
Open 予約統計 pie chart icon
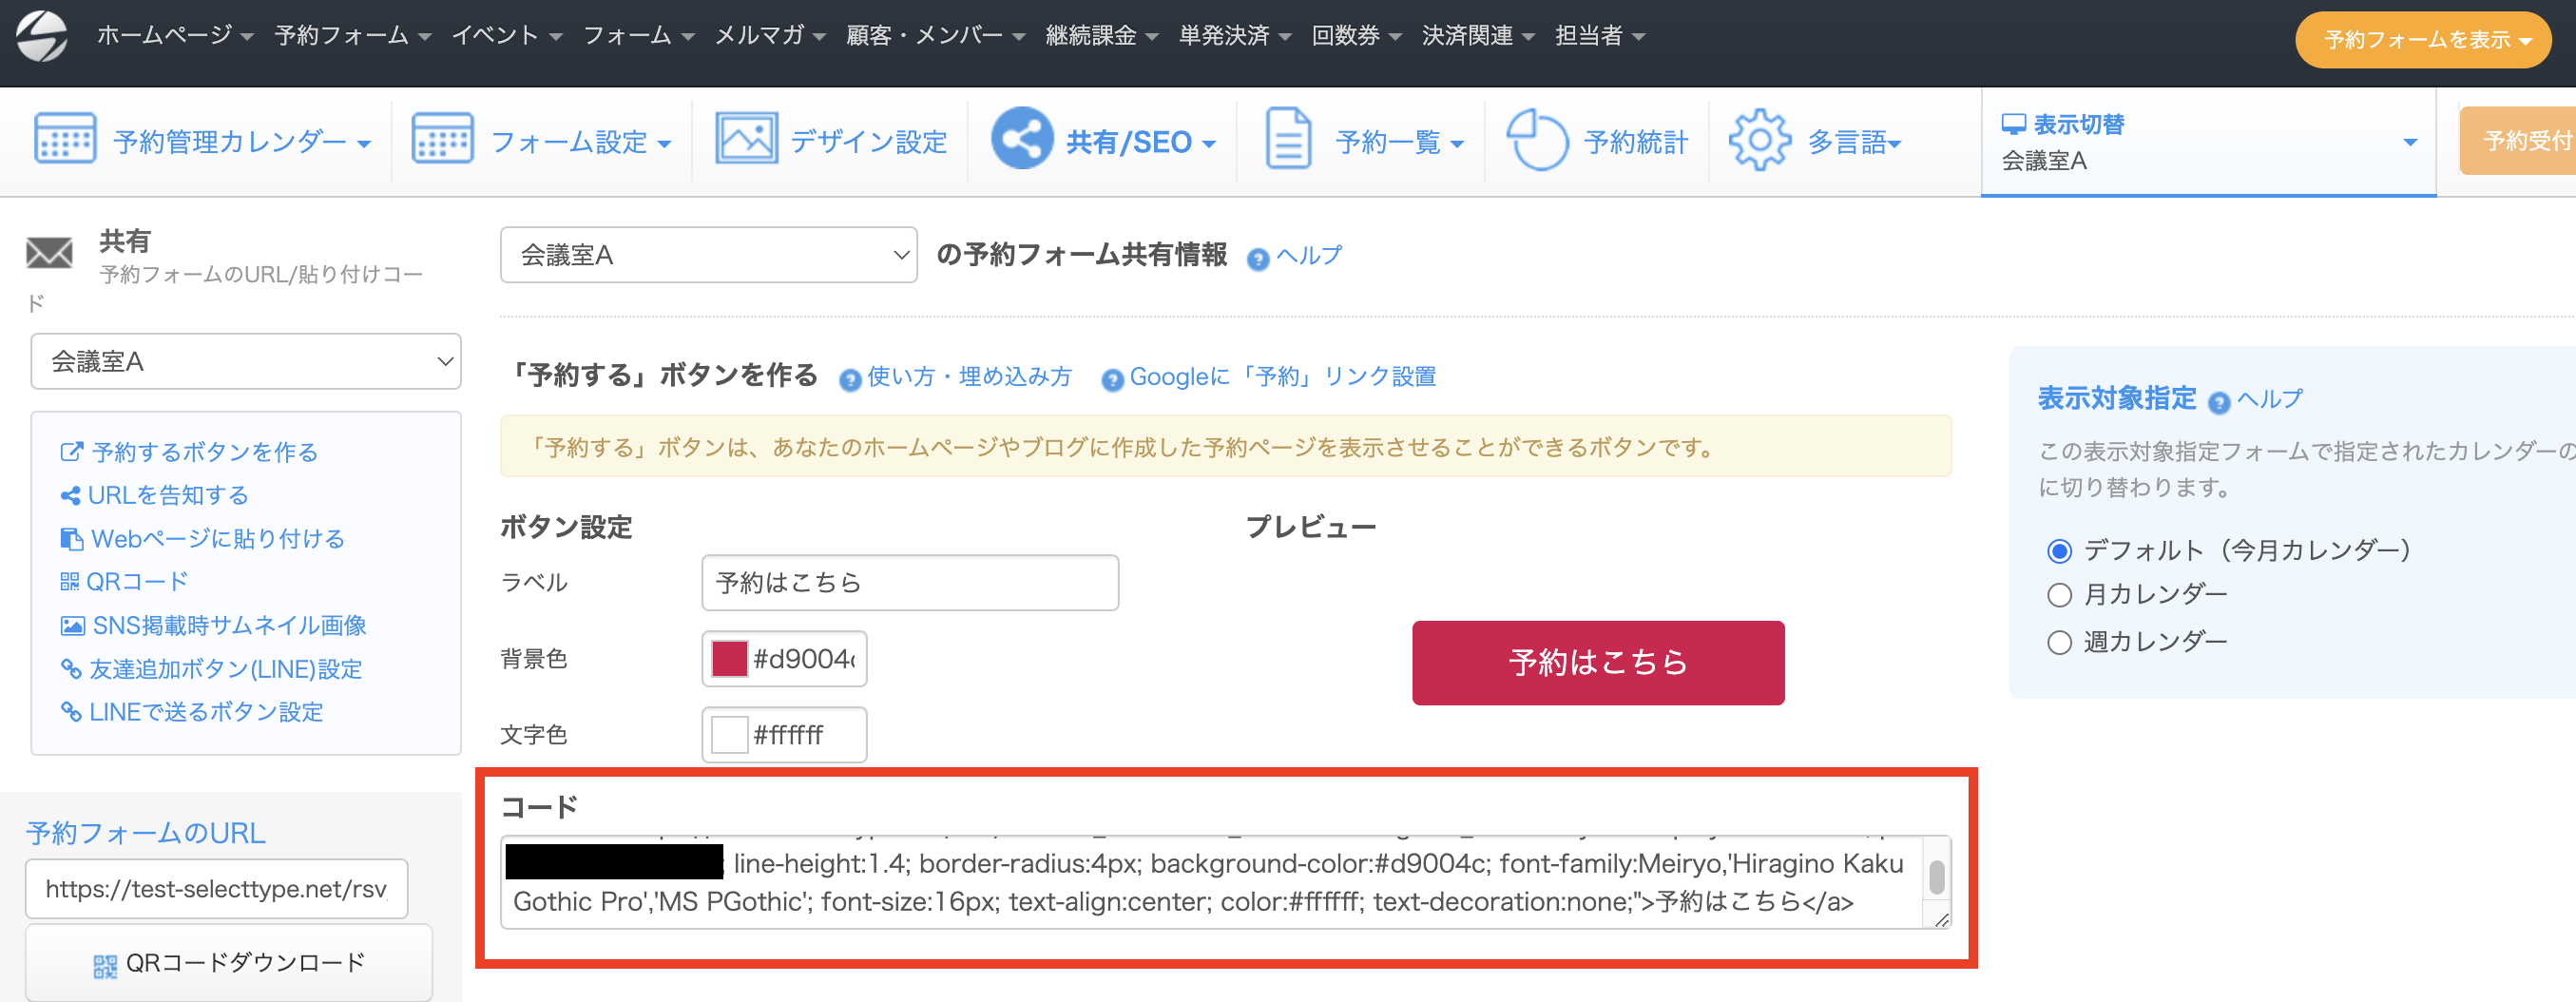coord(1536,140)
